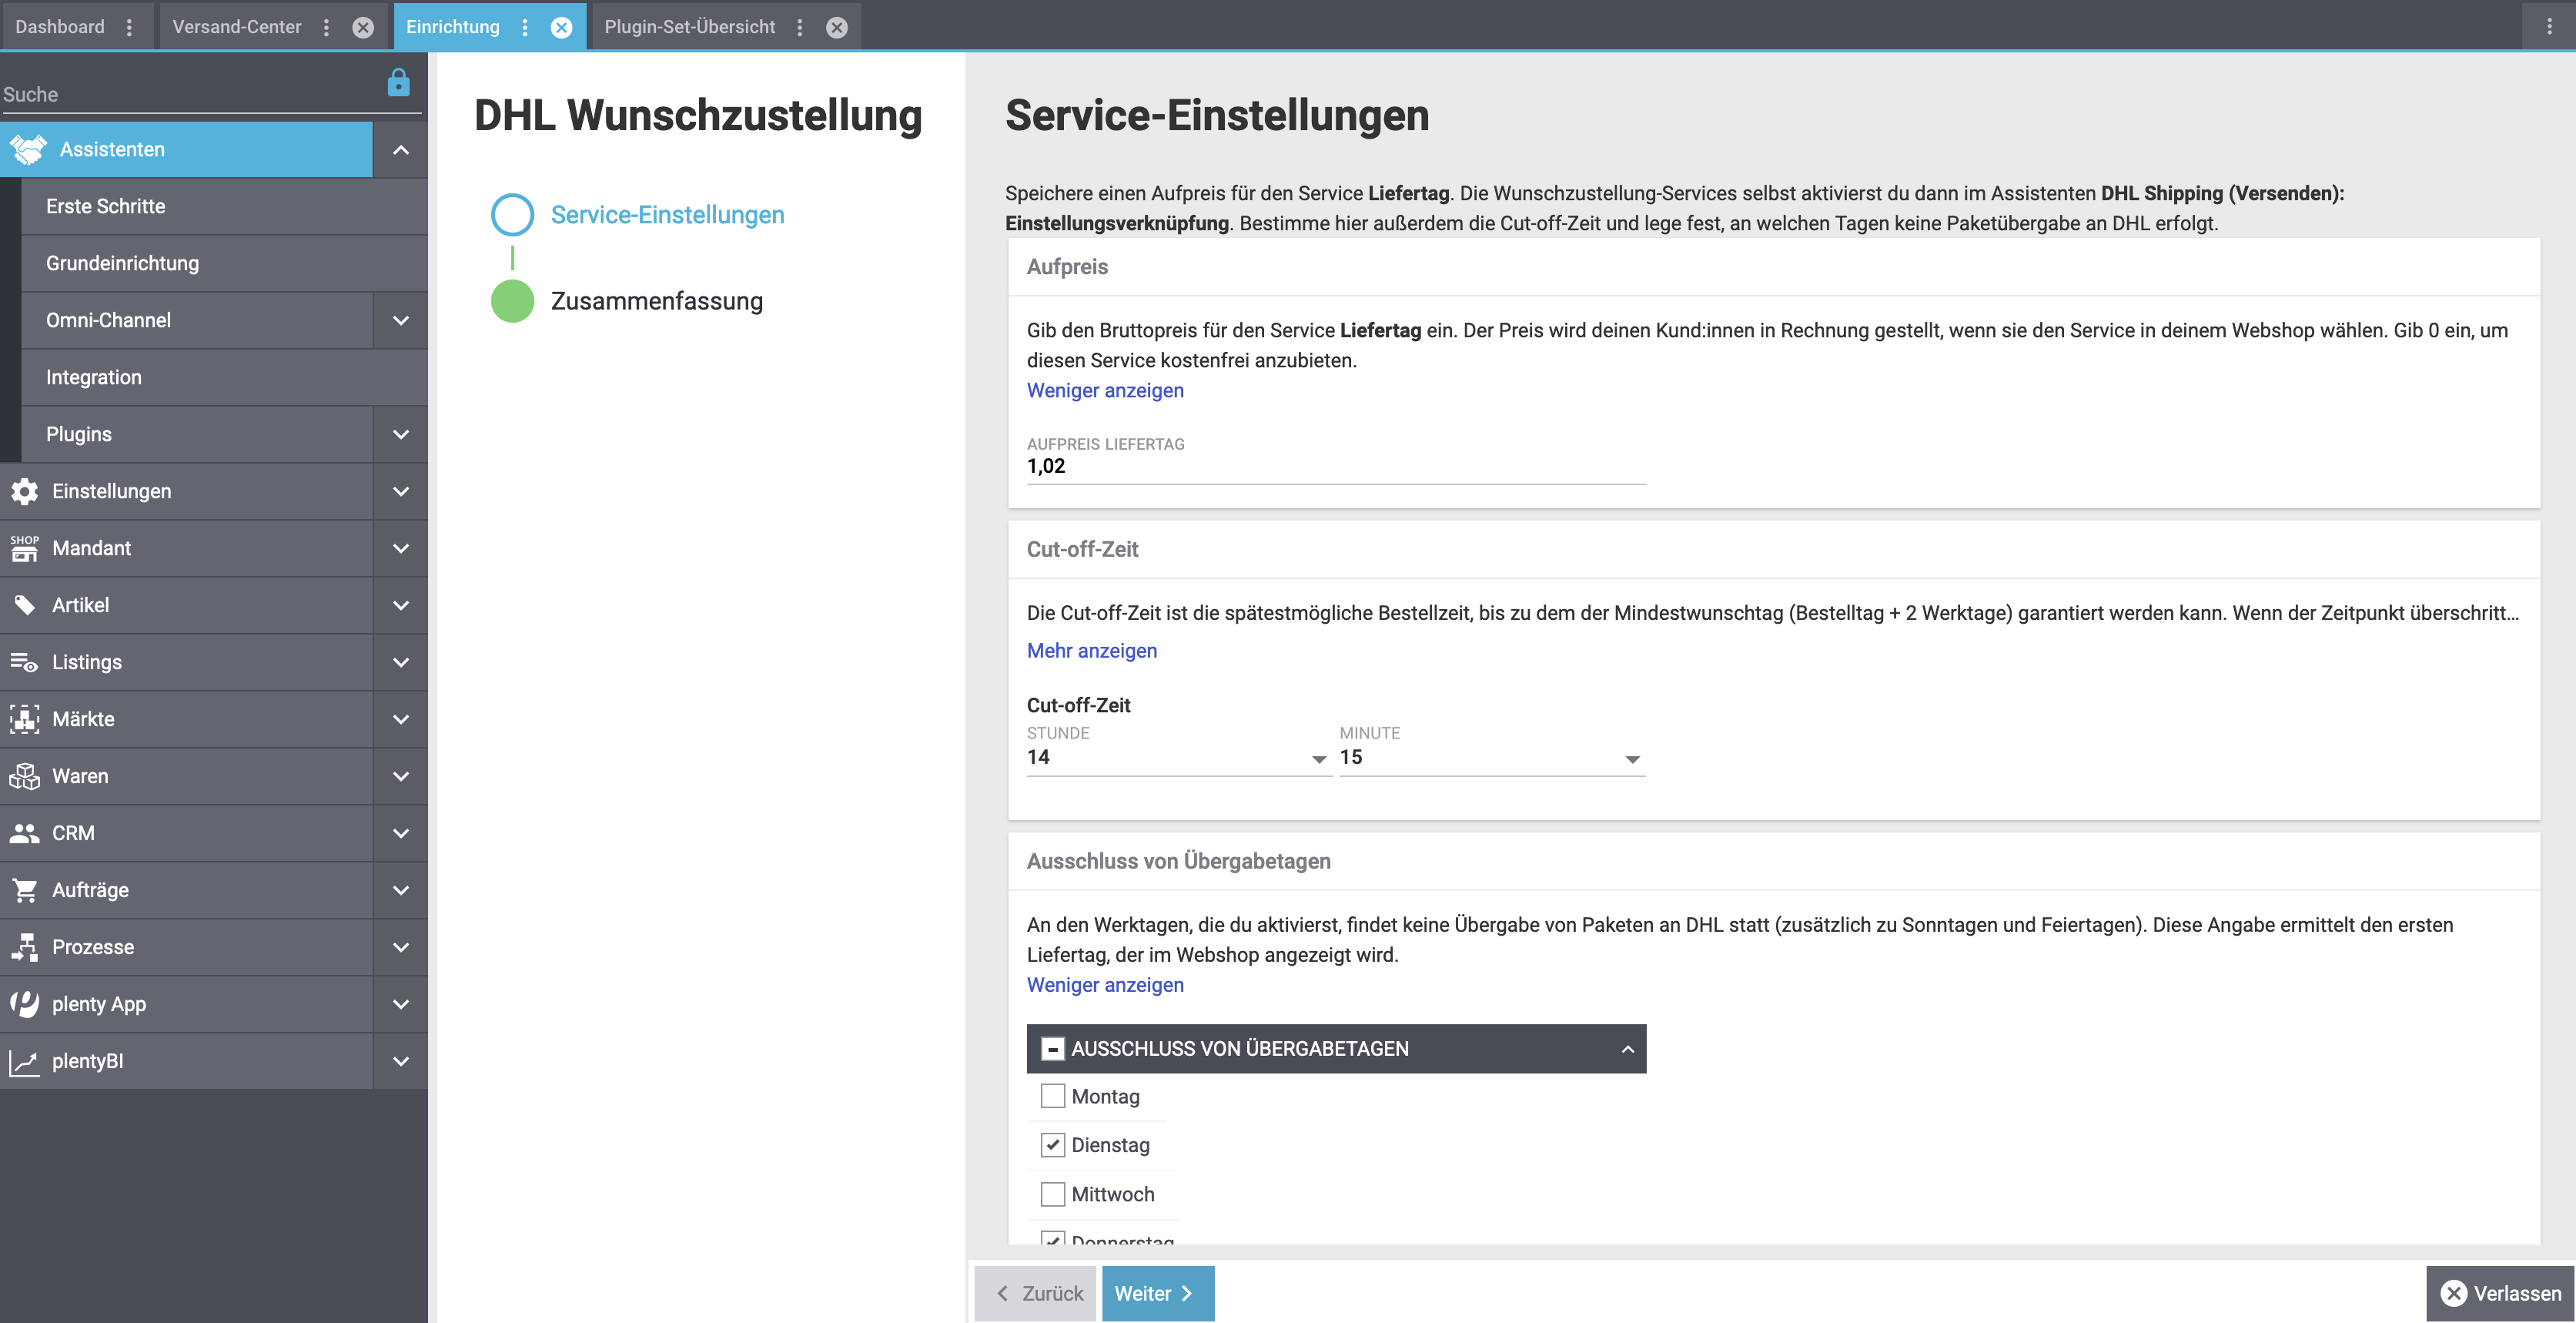Click Weniger anzeigen under Ausschluss von Übergabetagen
The width and height of the screenshot is (2576, 1323).
pyautogui.click(x=1105, y=985)
